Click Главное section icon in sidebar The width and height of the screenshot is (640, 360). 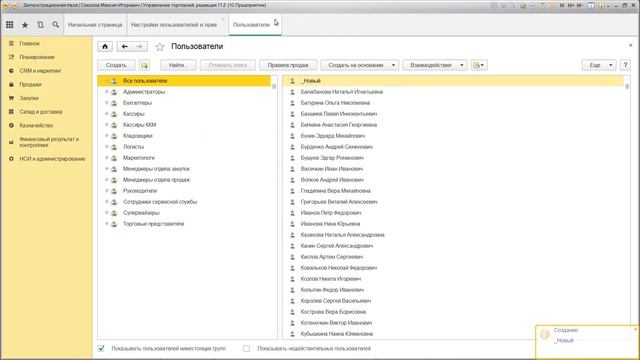tap(11, 43)
